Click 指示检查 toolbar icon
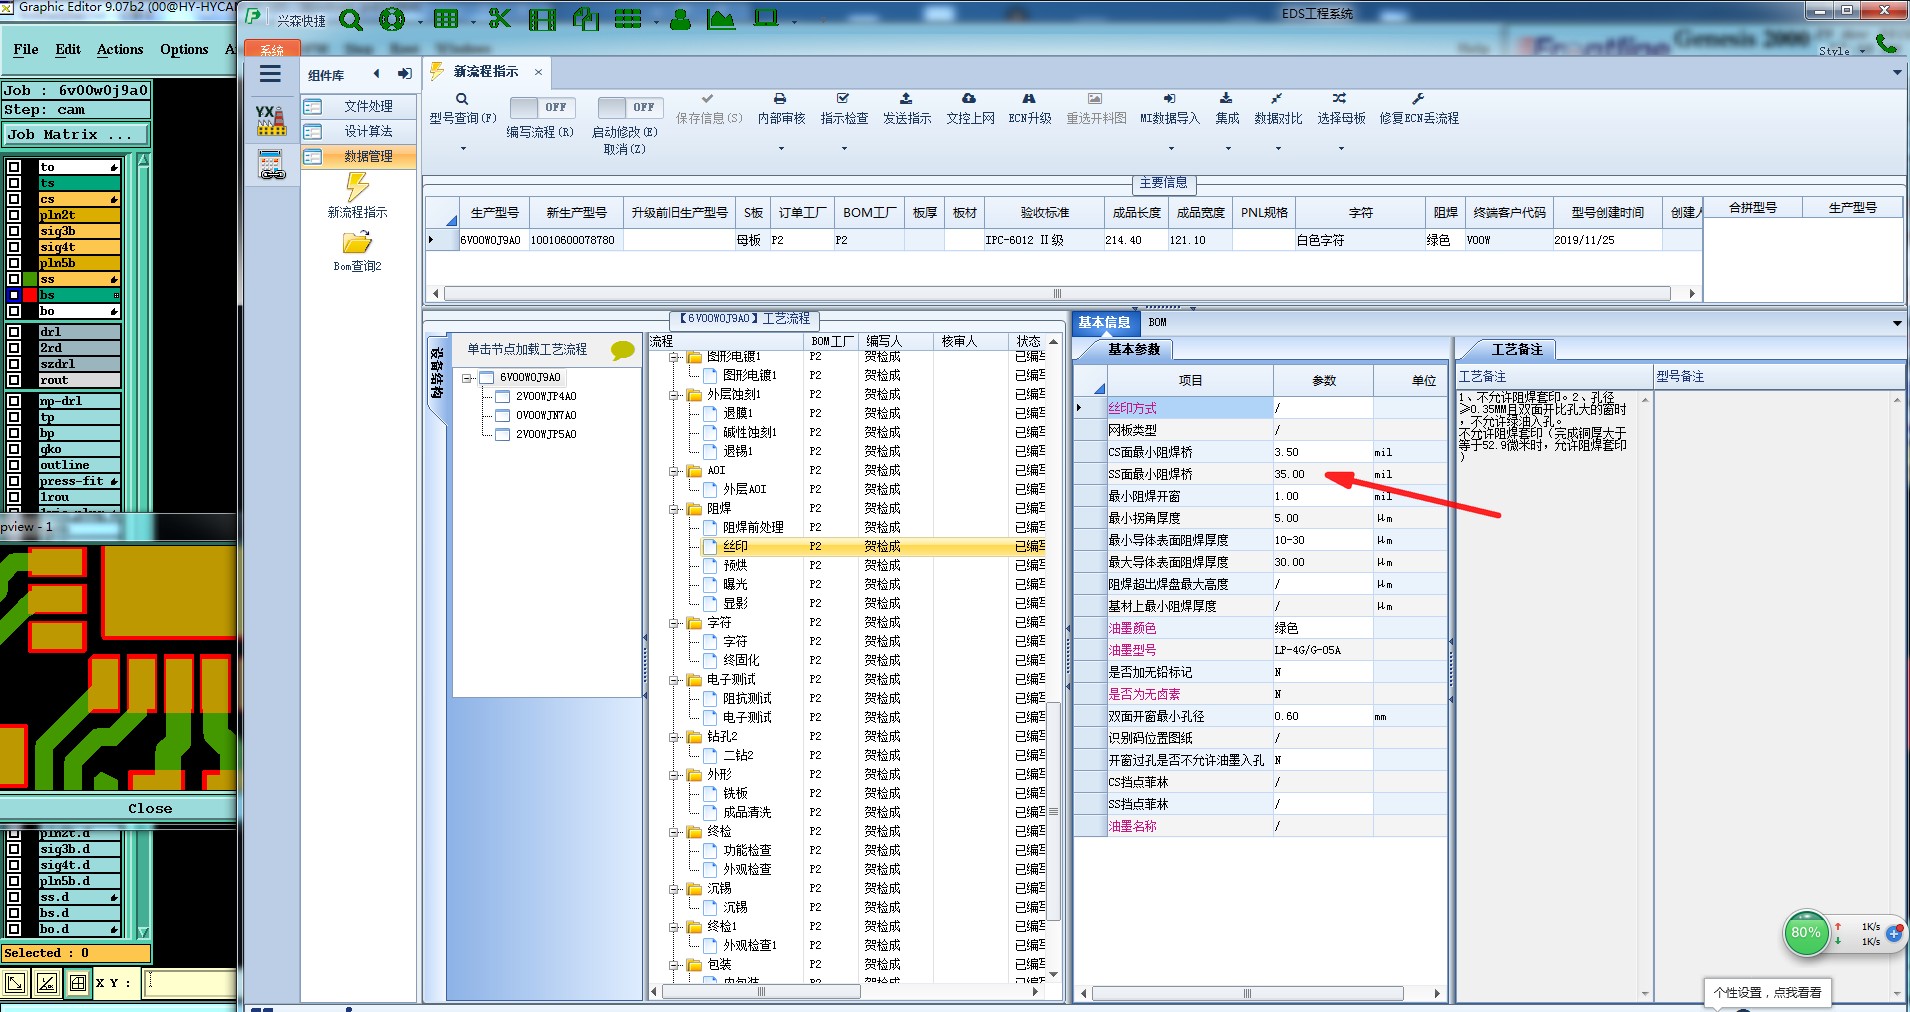1910x1012 pixels. (x=843, y=99)
